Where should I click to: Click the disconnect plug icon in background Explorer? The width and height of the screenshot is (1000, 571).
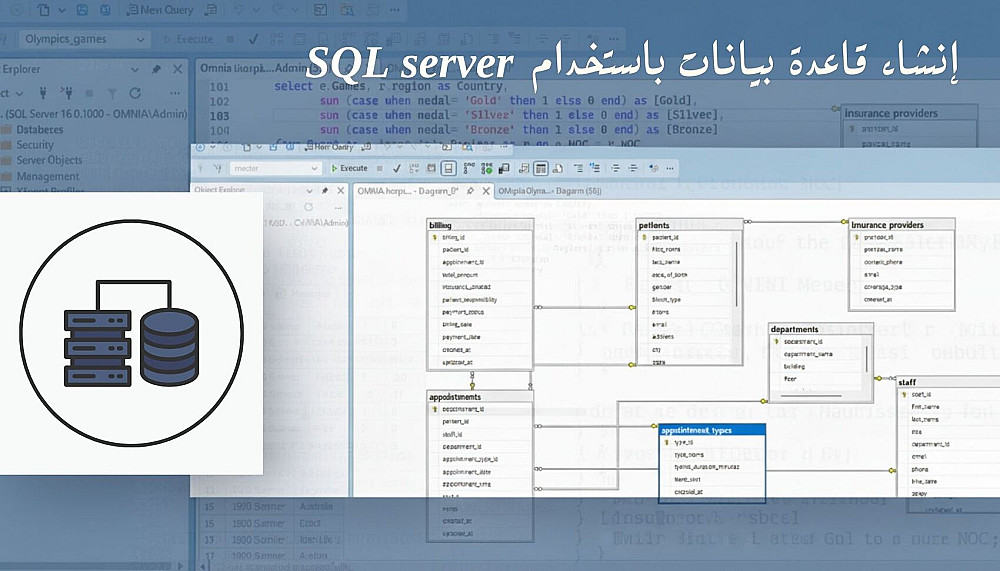pyautogui.click(x=66, y=93)
